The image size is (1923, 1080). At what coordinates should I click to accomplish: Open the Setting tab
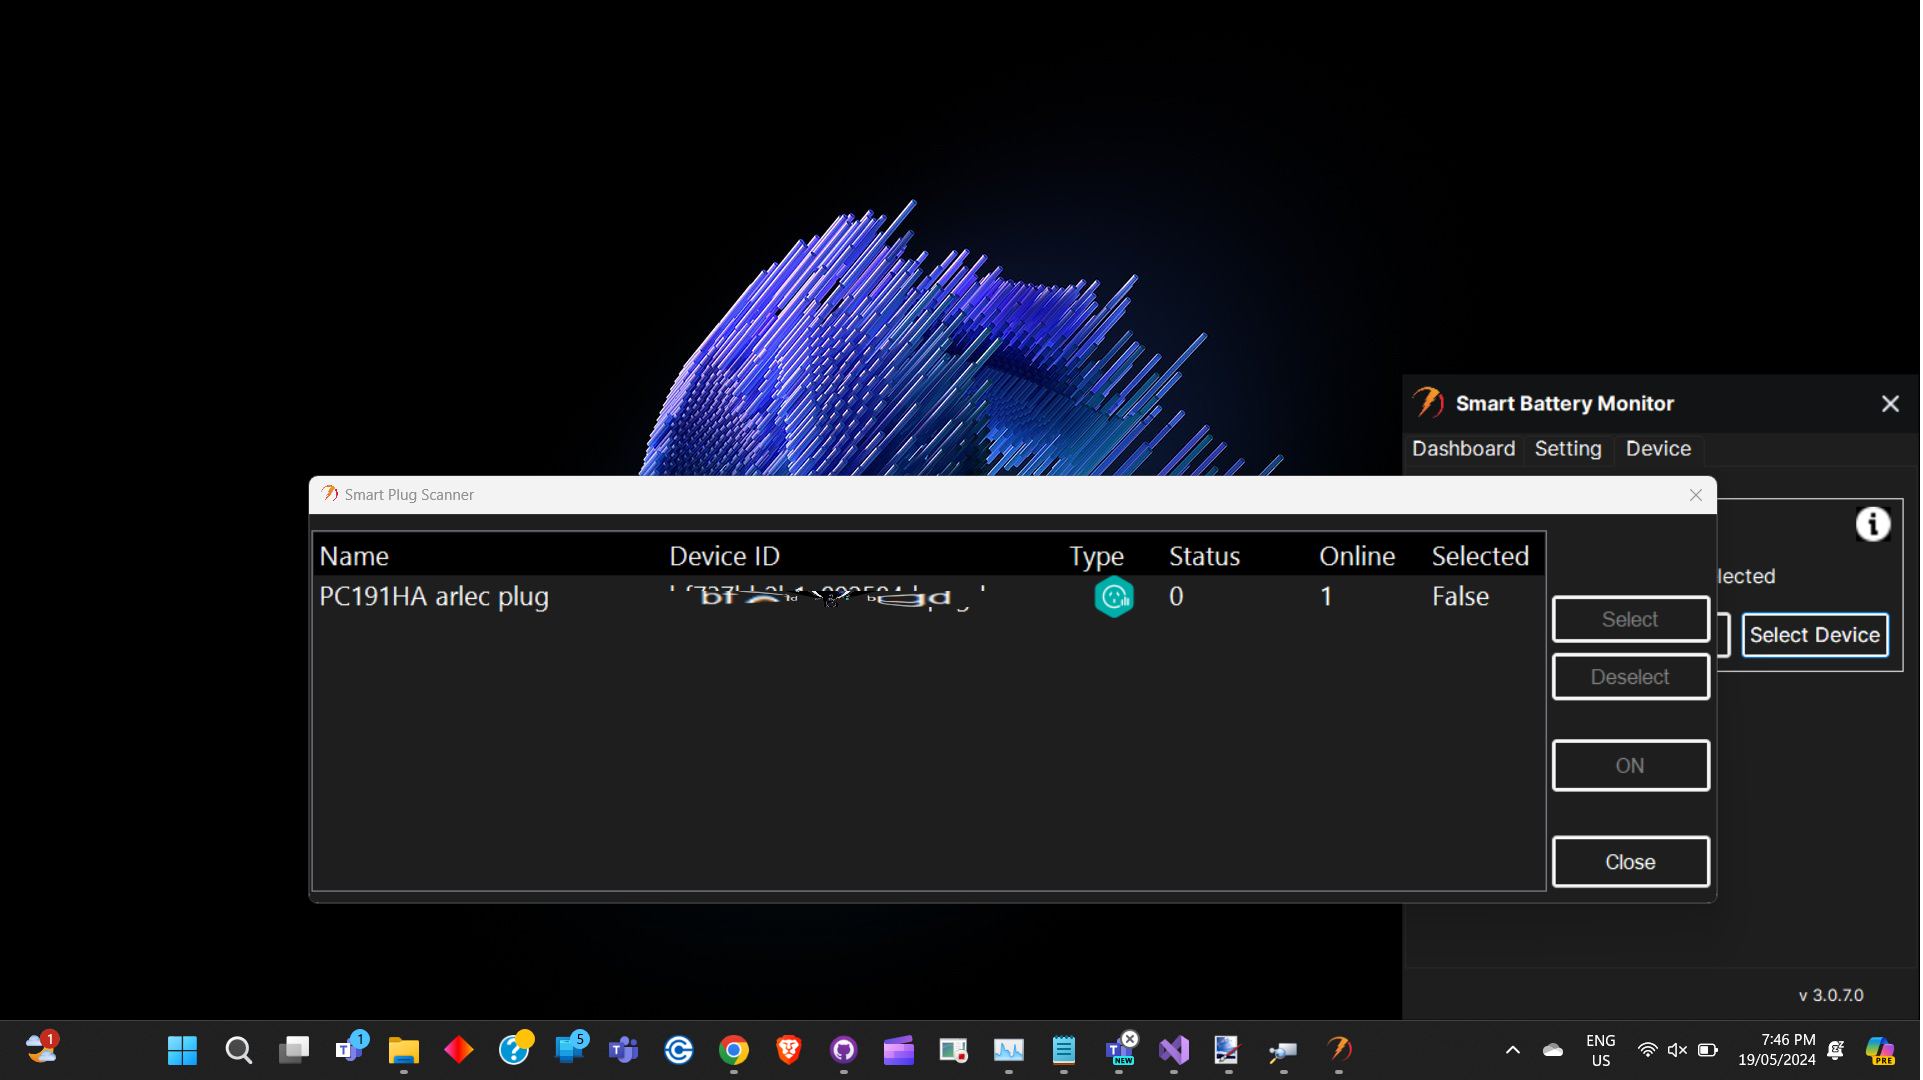pyautogui.click(x=1567, y=449)
